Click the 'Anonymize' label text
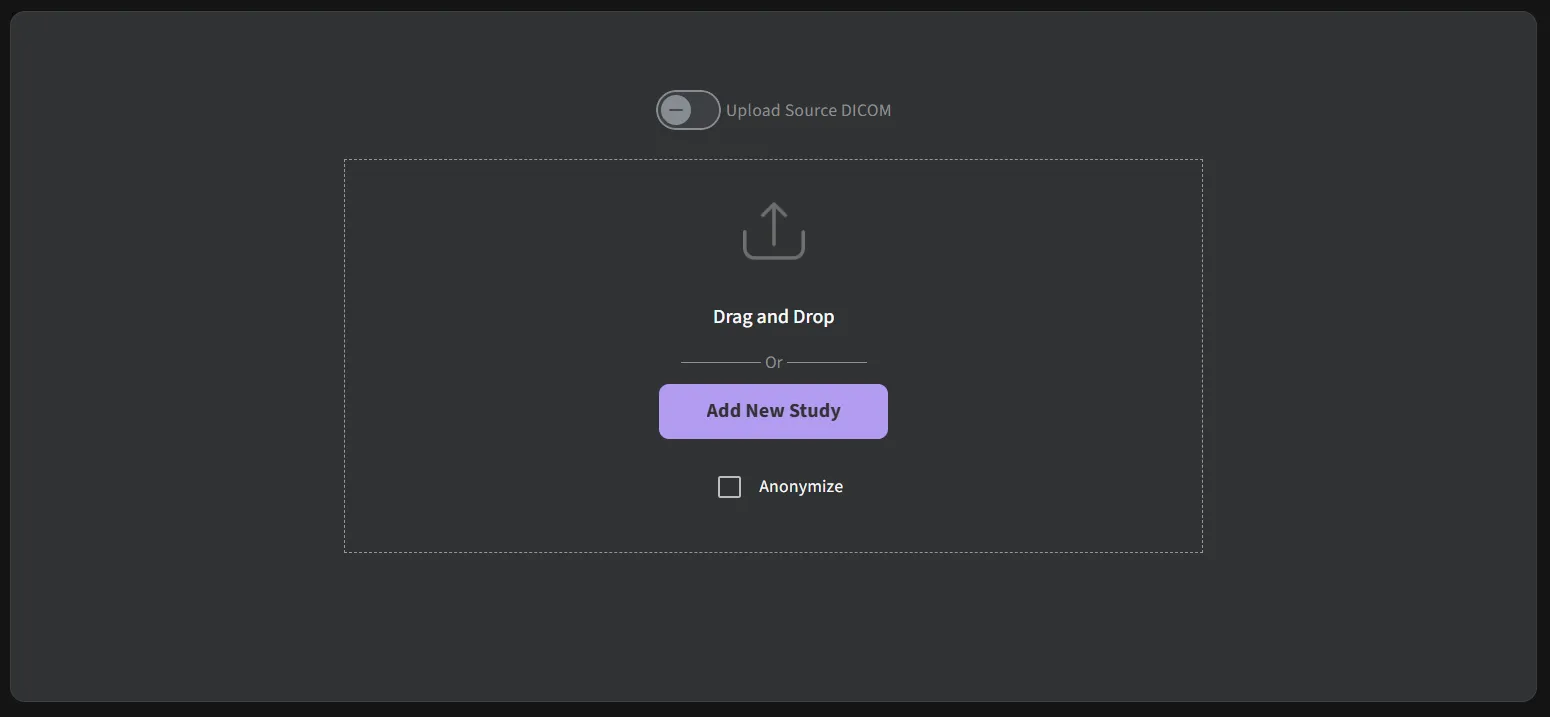This screenshot has width=1550, height=717. point(801,487)
